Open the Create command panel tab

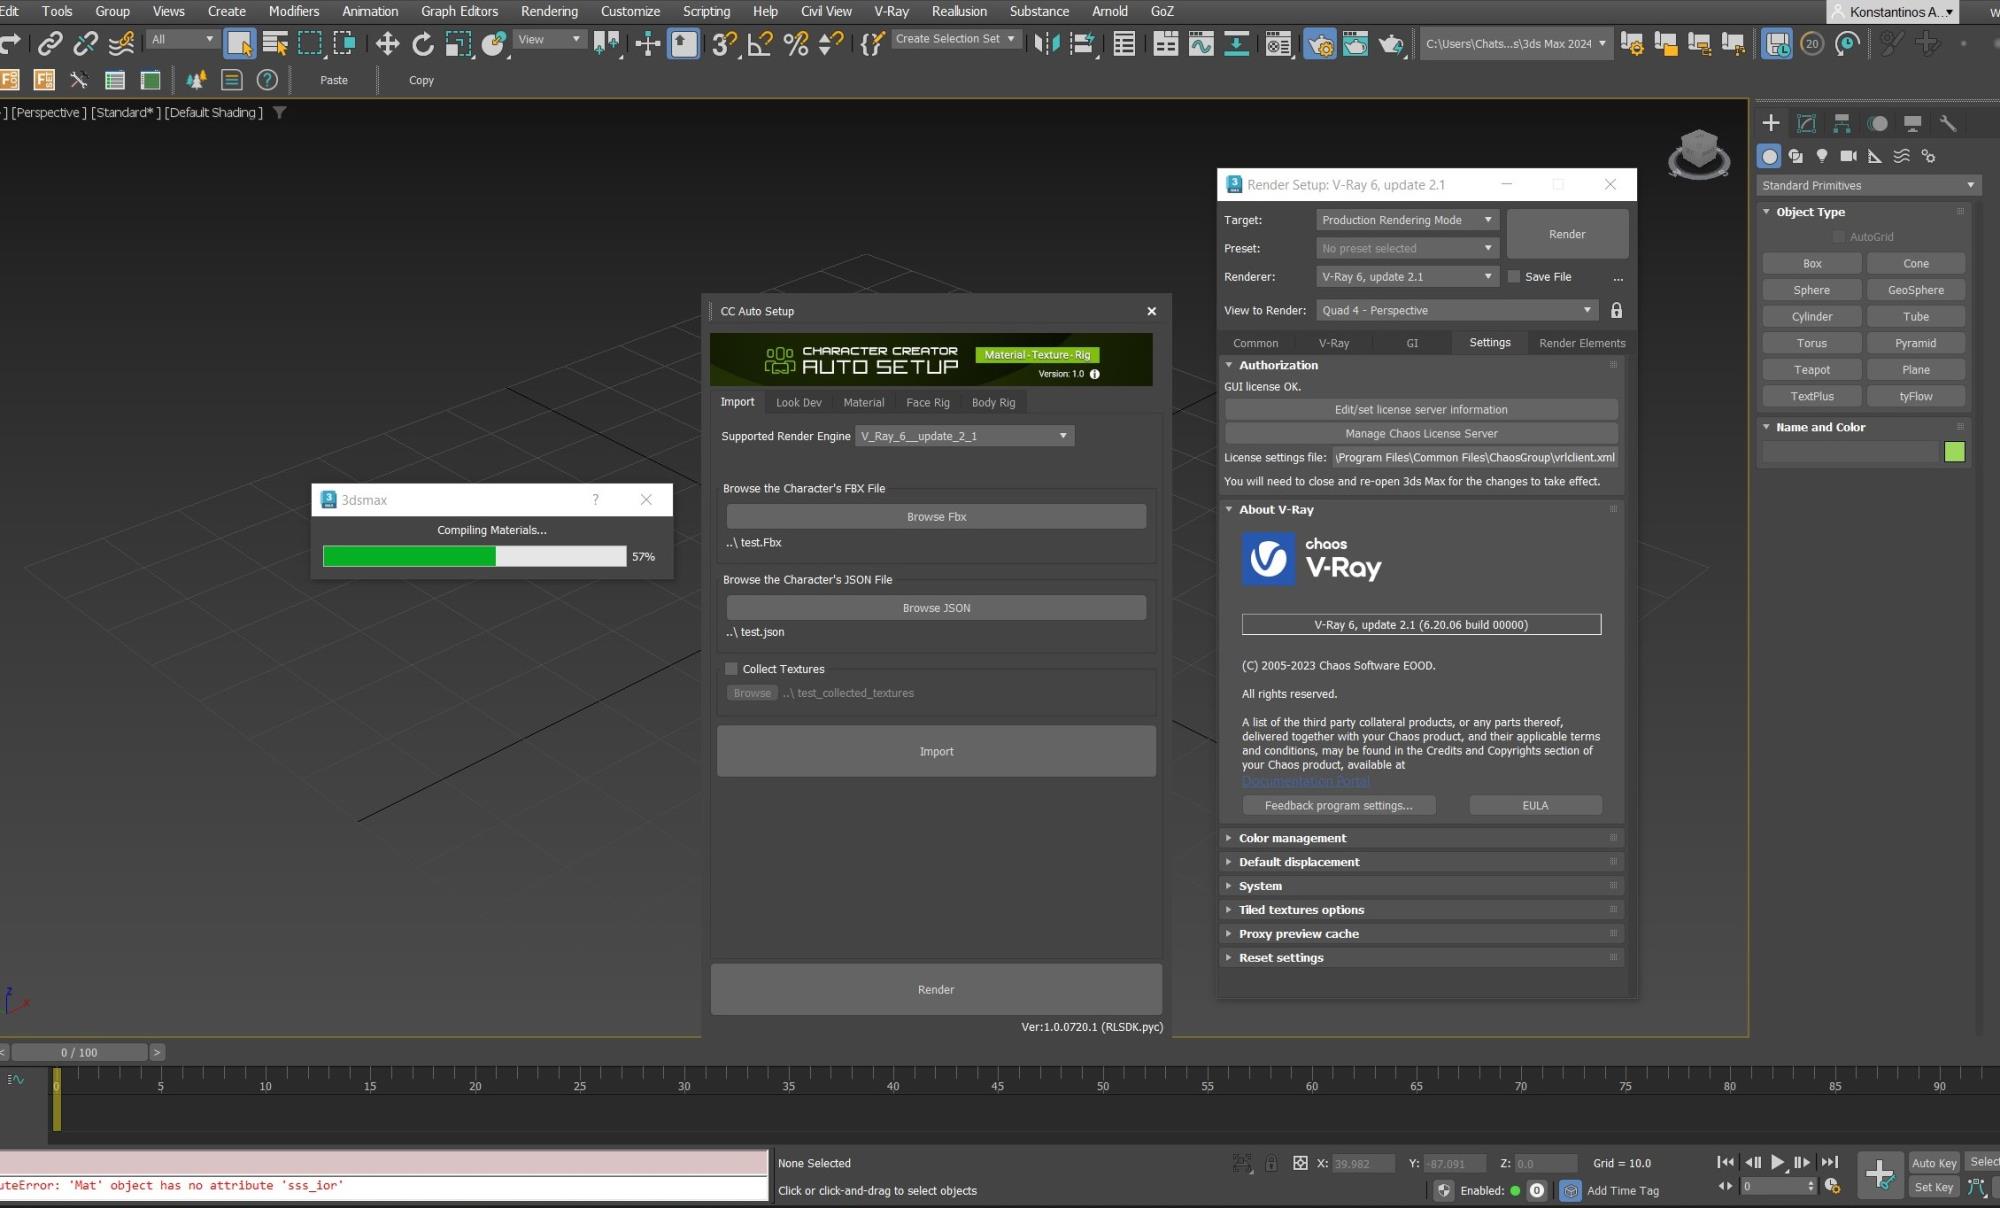(x=1771, y=123)
